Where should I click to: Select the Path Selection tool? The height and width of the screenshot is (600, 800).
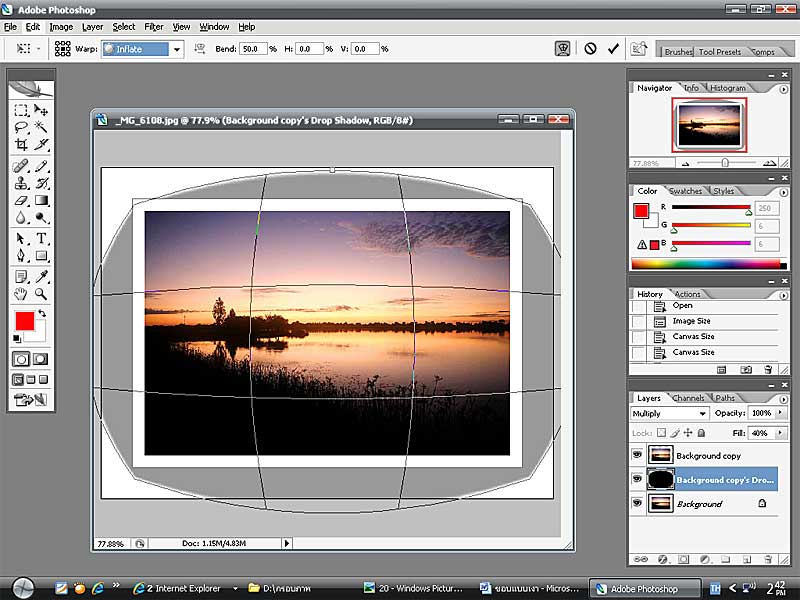pyautogui.click(x=21, y=238)
